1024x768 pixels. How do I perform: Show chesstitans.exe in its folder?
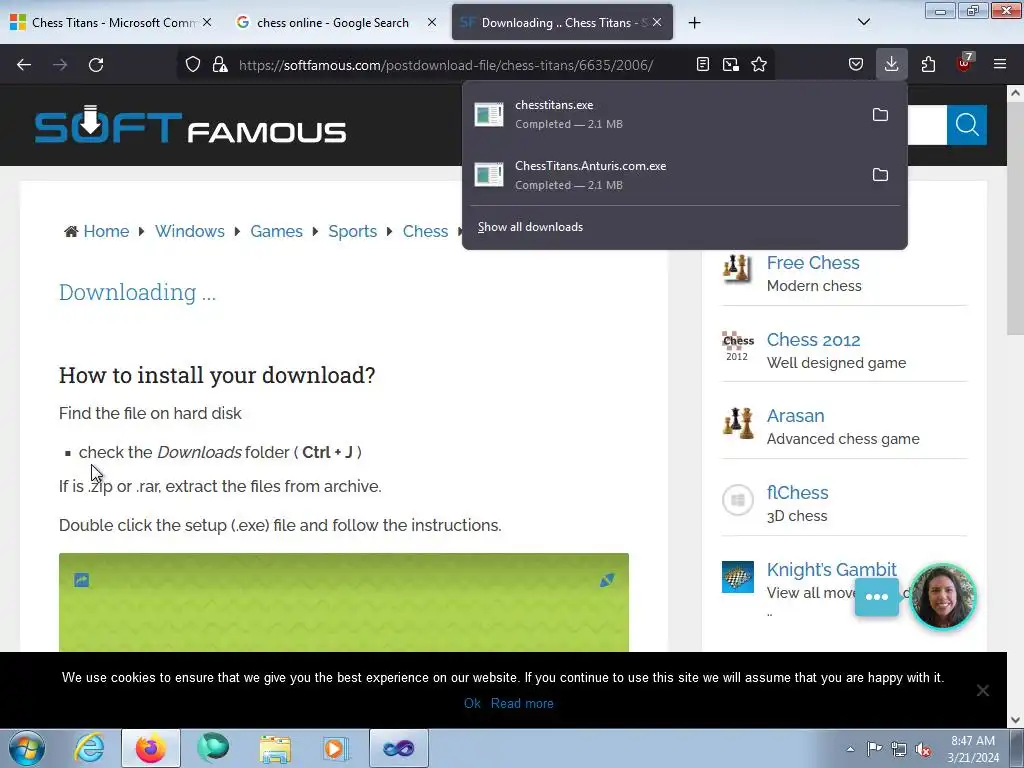[880, 115]
